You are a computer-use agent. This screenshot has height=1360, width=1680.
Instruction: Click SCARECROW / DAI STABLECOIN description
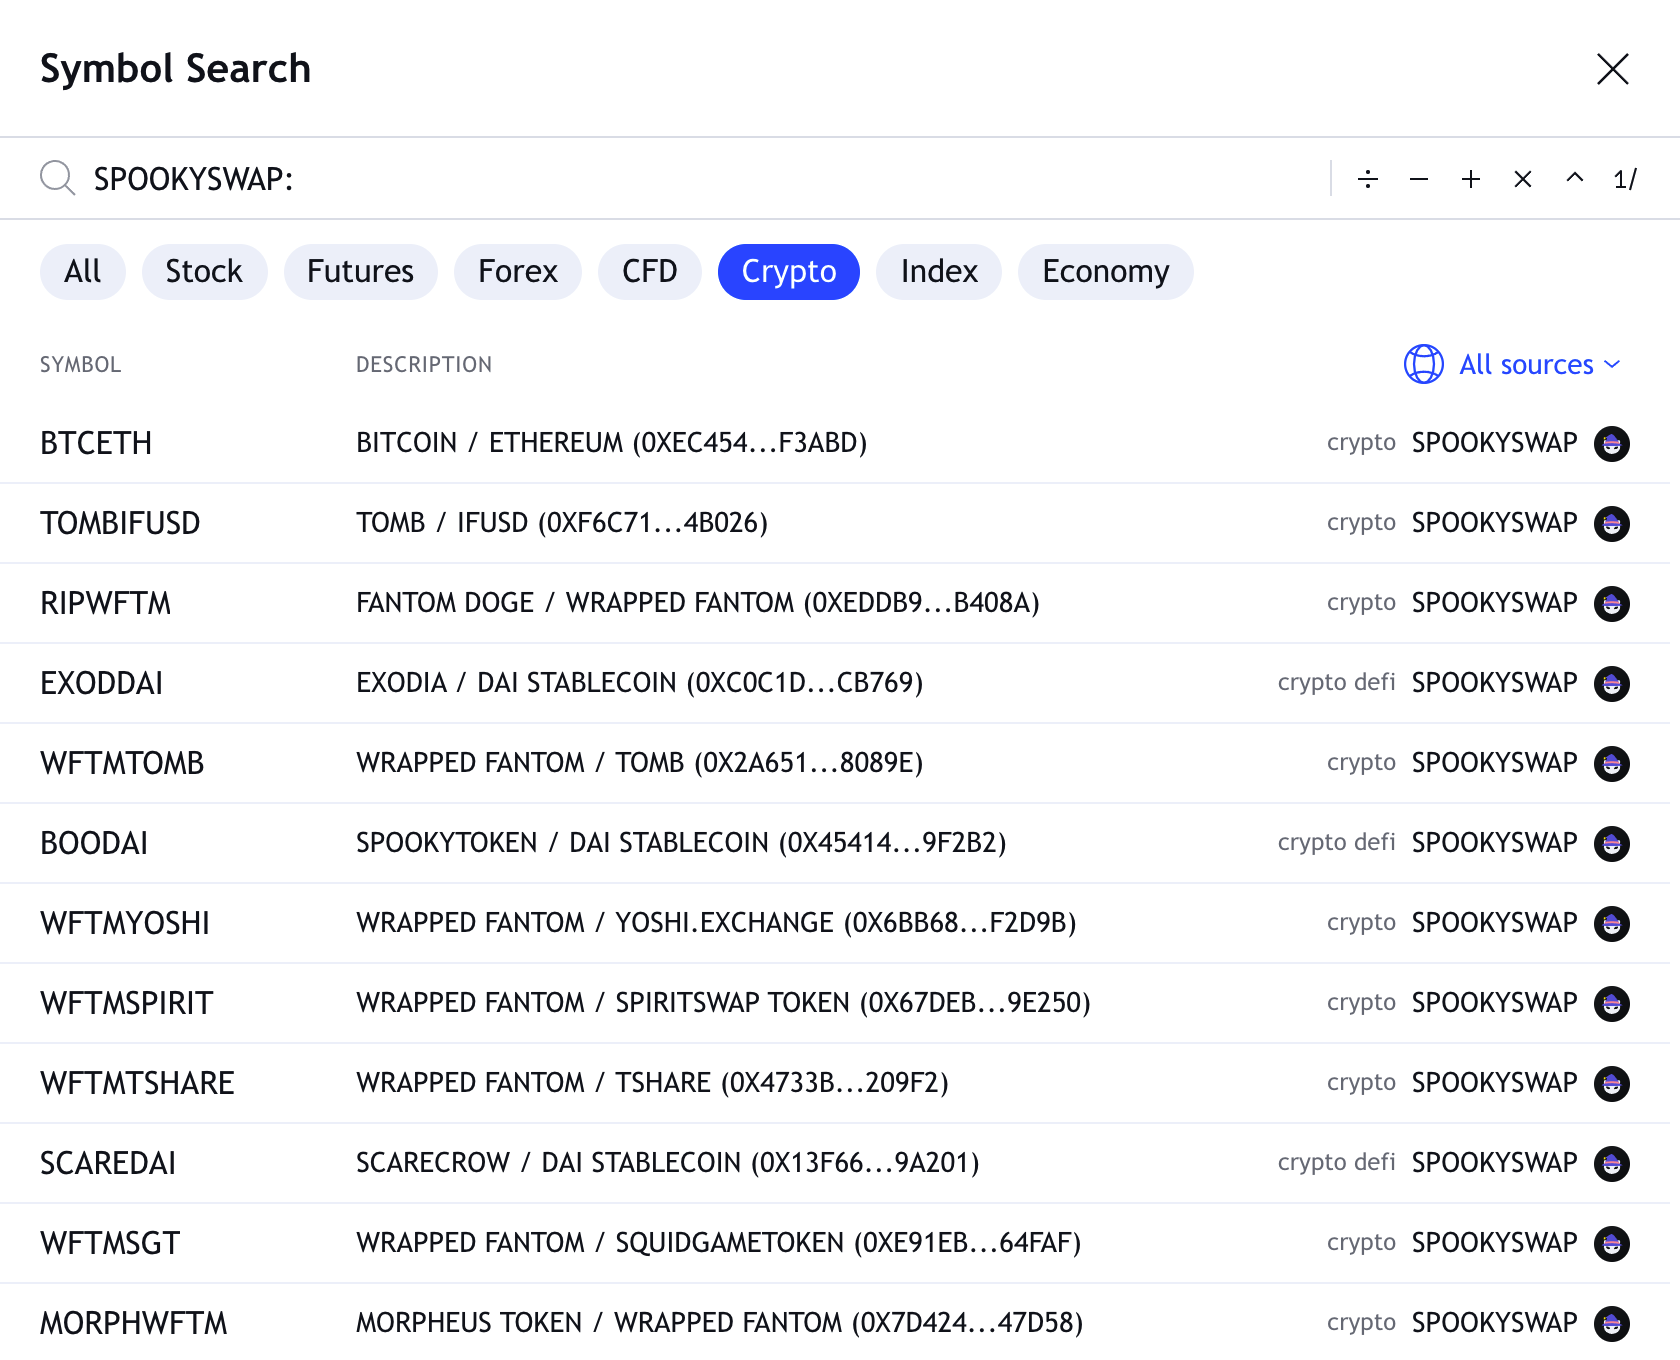[x=667, y=1163]
